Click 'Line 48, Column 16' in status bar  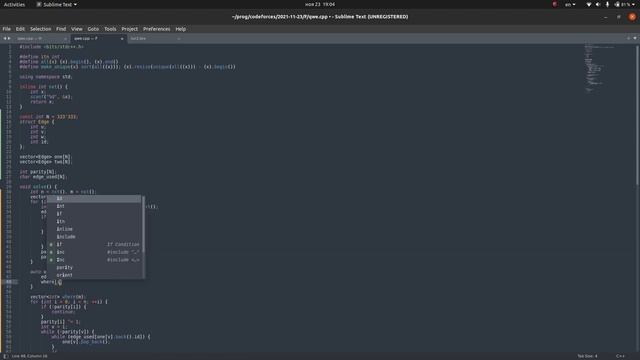[x=29, y=356]
